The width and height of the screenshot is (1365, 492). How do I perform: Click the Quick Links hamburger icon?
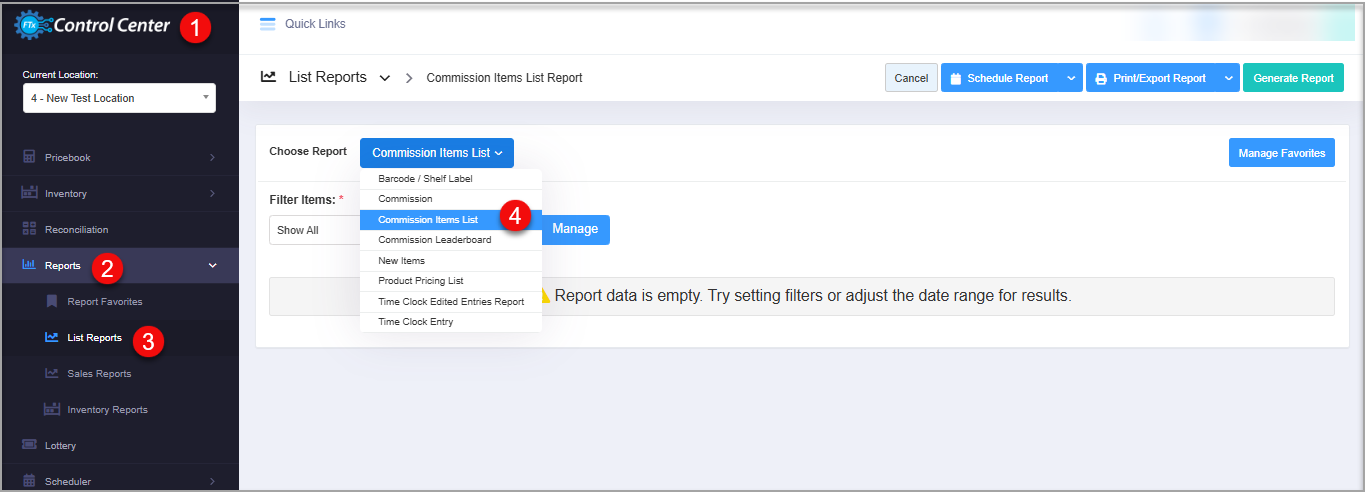point(267,23)
